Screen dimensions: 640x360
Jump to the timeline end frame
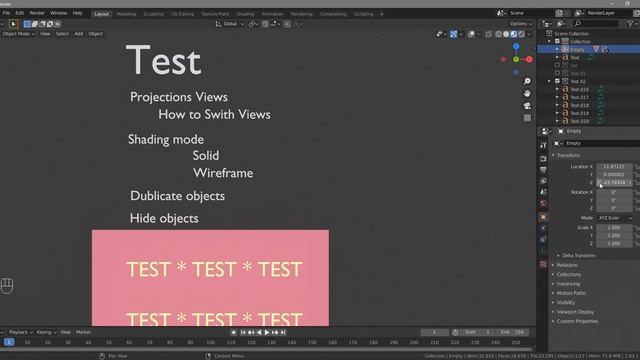283,333
